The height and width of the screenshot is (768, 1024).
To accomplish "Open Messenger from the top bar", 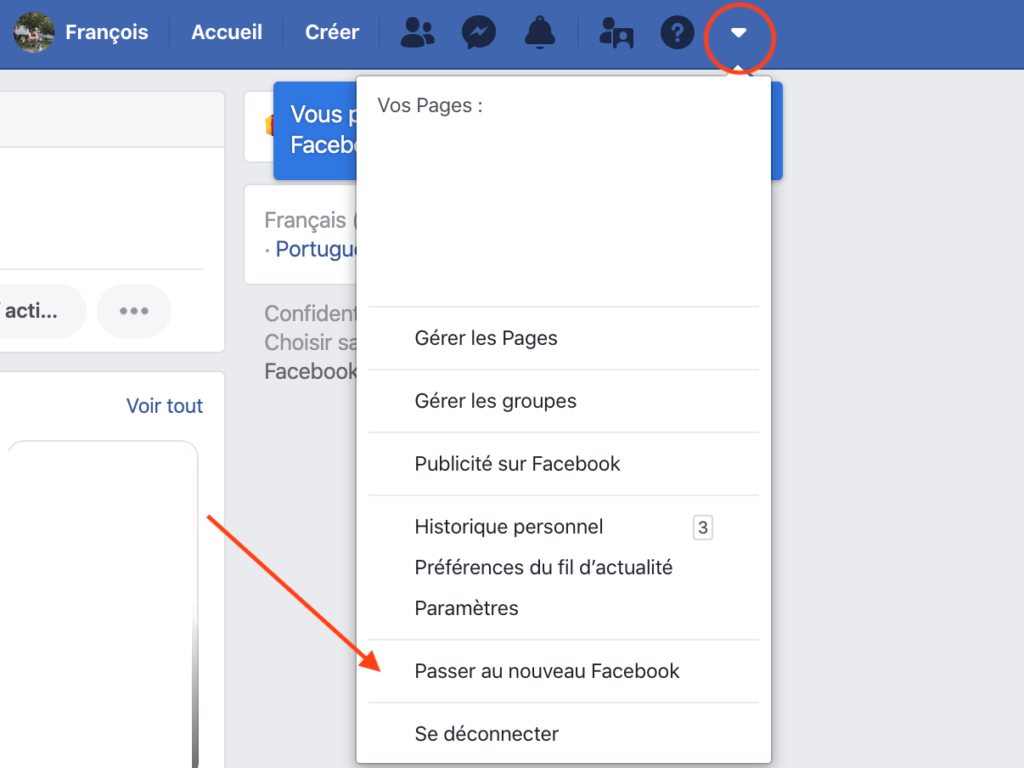I will [478, 32].
